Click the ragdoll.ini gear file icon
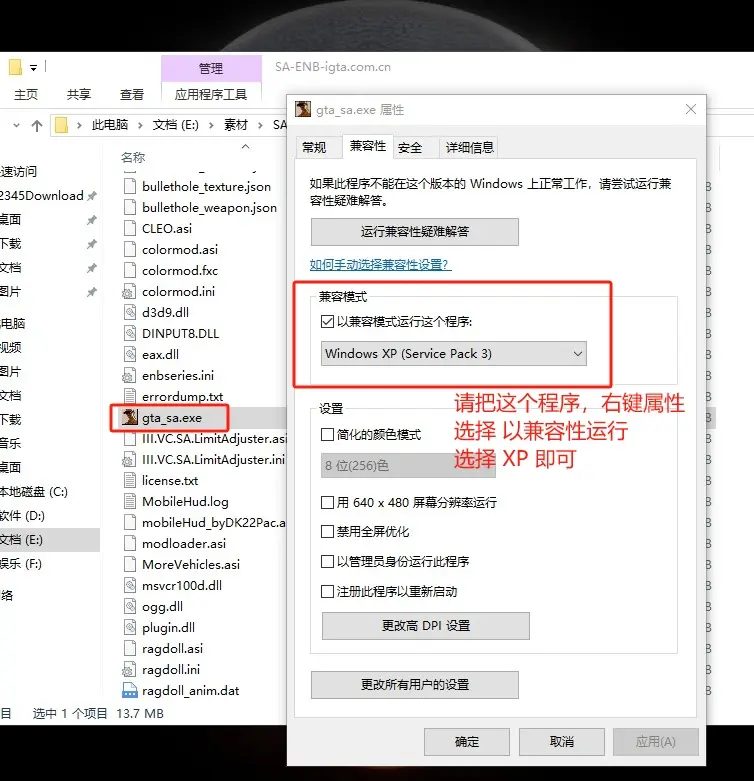 tap(129, 669)
